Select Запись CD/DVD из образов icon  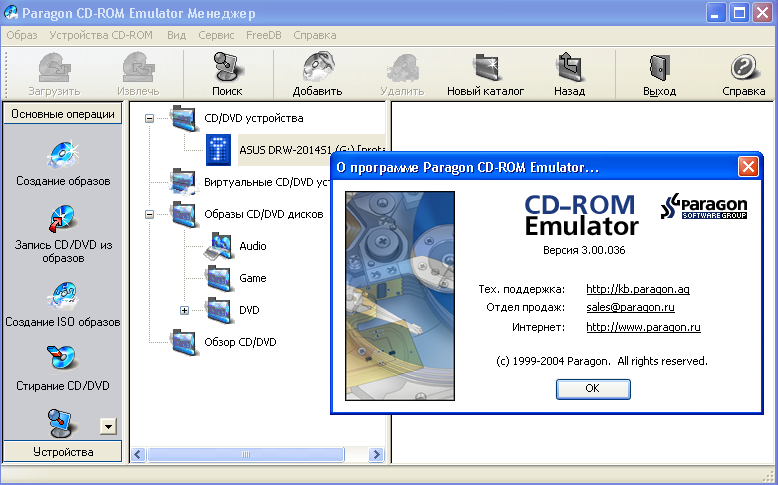[63, 219]
